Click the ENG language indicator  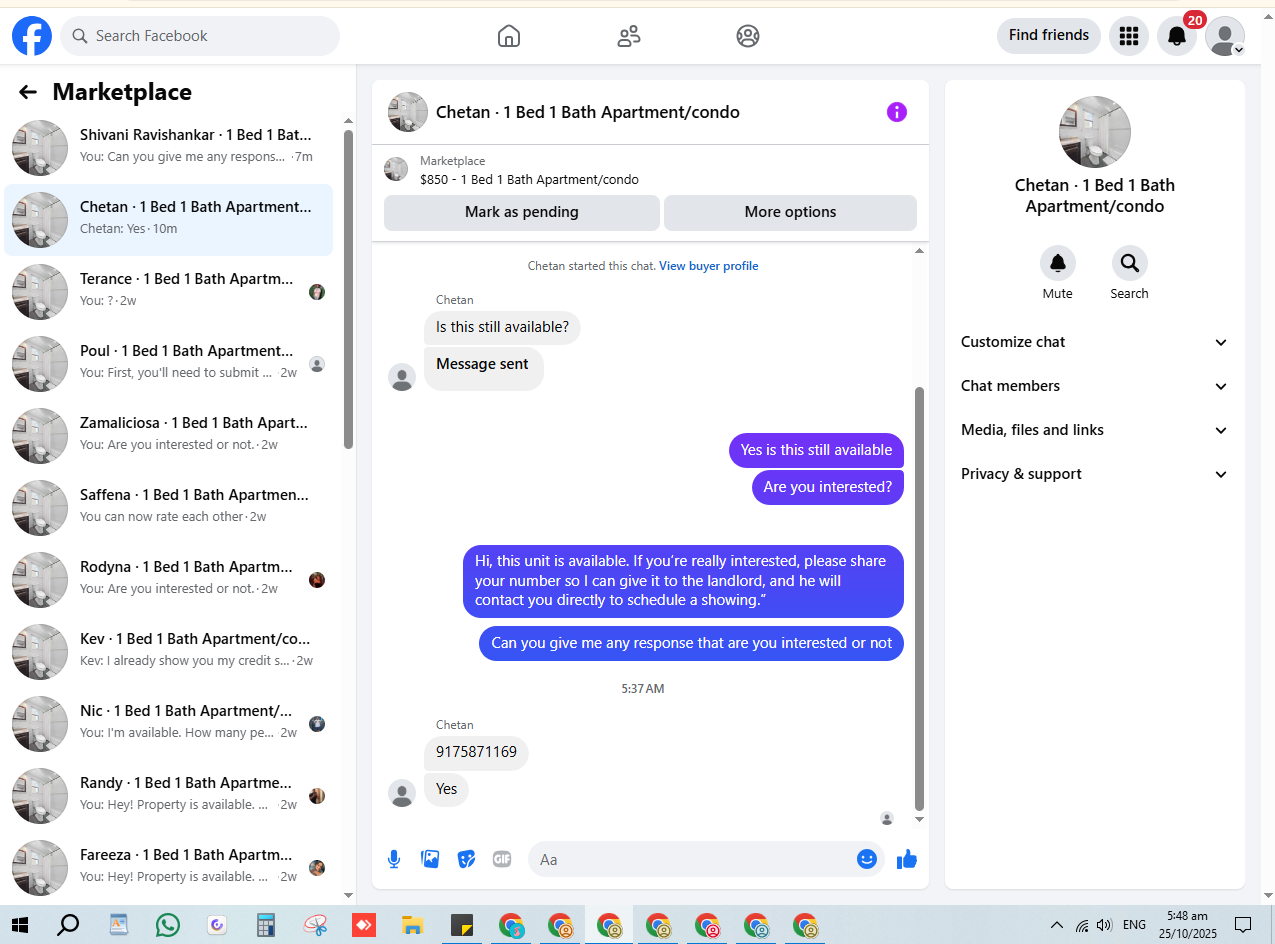coord(1134,925)
